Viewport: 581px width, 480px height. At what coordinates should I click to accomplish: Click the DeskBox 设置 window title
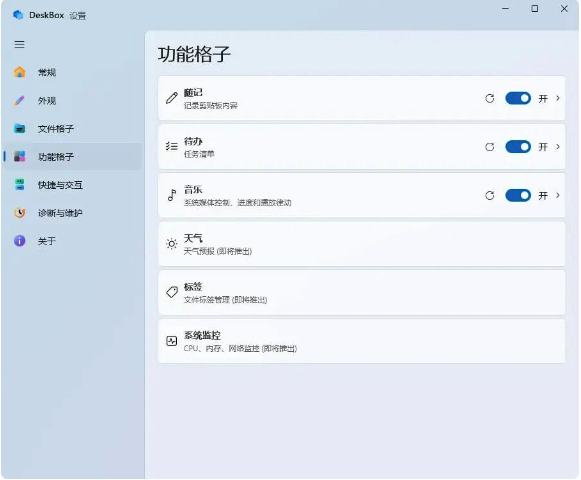pyautogui.click(x=57, y=15)
